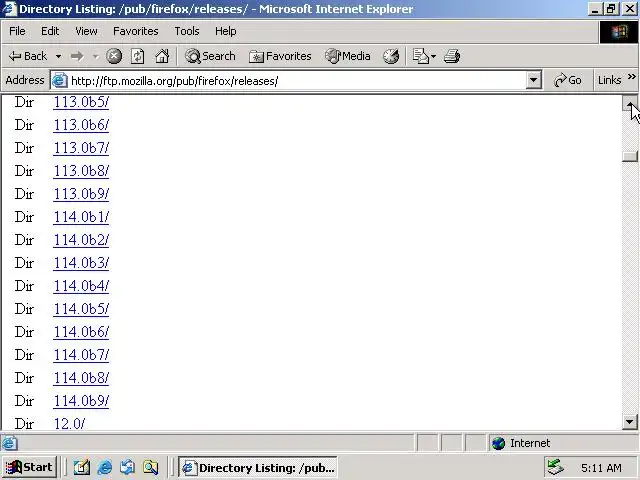Open the Back history dropdown arrow

pos(58,56)
